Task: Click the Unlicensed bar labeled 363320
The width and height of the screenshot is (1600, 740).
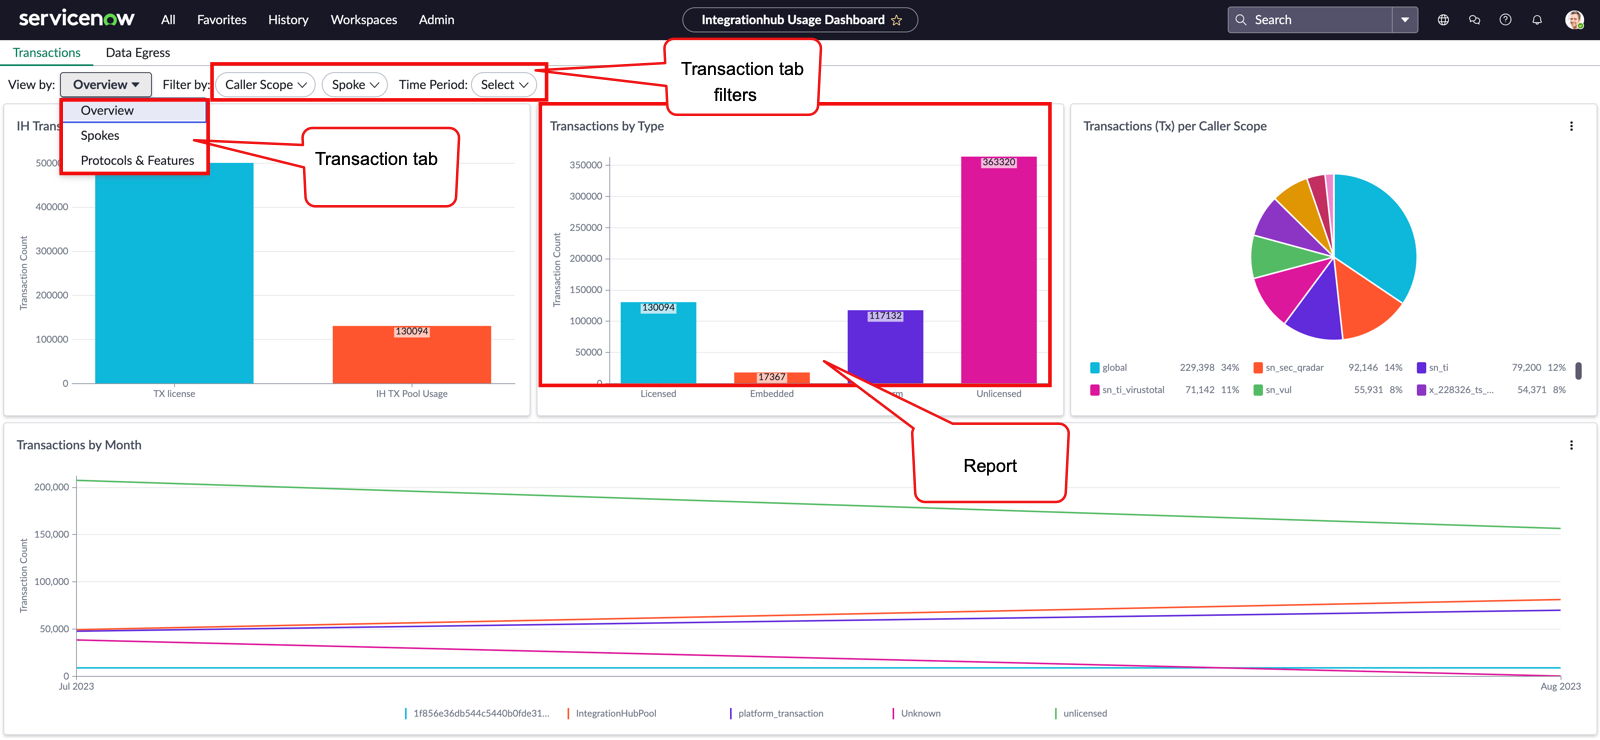Action: coord(998,270)
